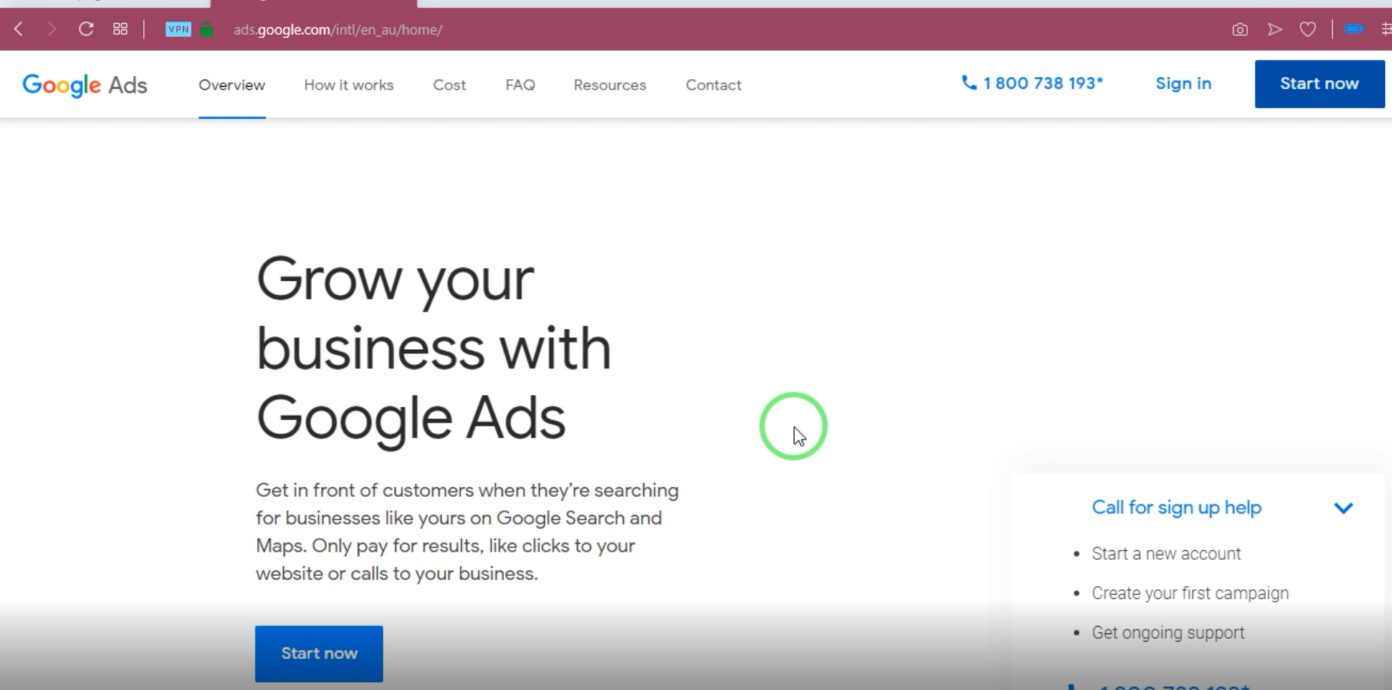Click the 'Grow your business with Google Ads' headline
The width and height of the screenshot is (1392, 690).
coord(433,348)
